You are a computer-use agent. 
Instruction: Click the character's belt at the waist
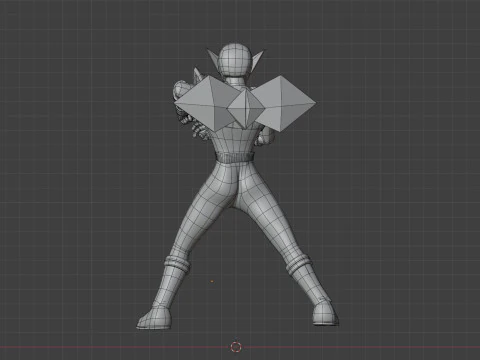click(235, 157)
